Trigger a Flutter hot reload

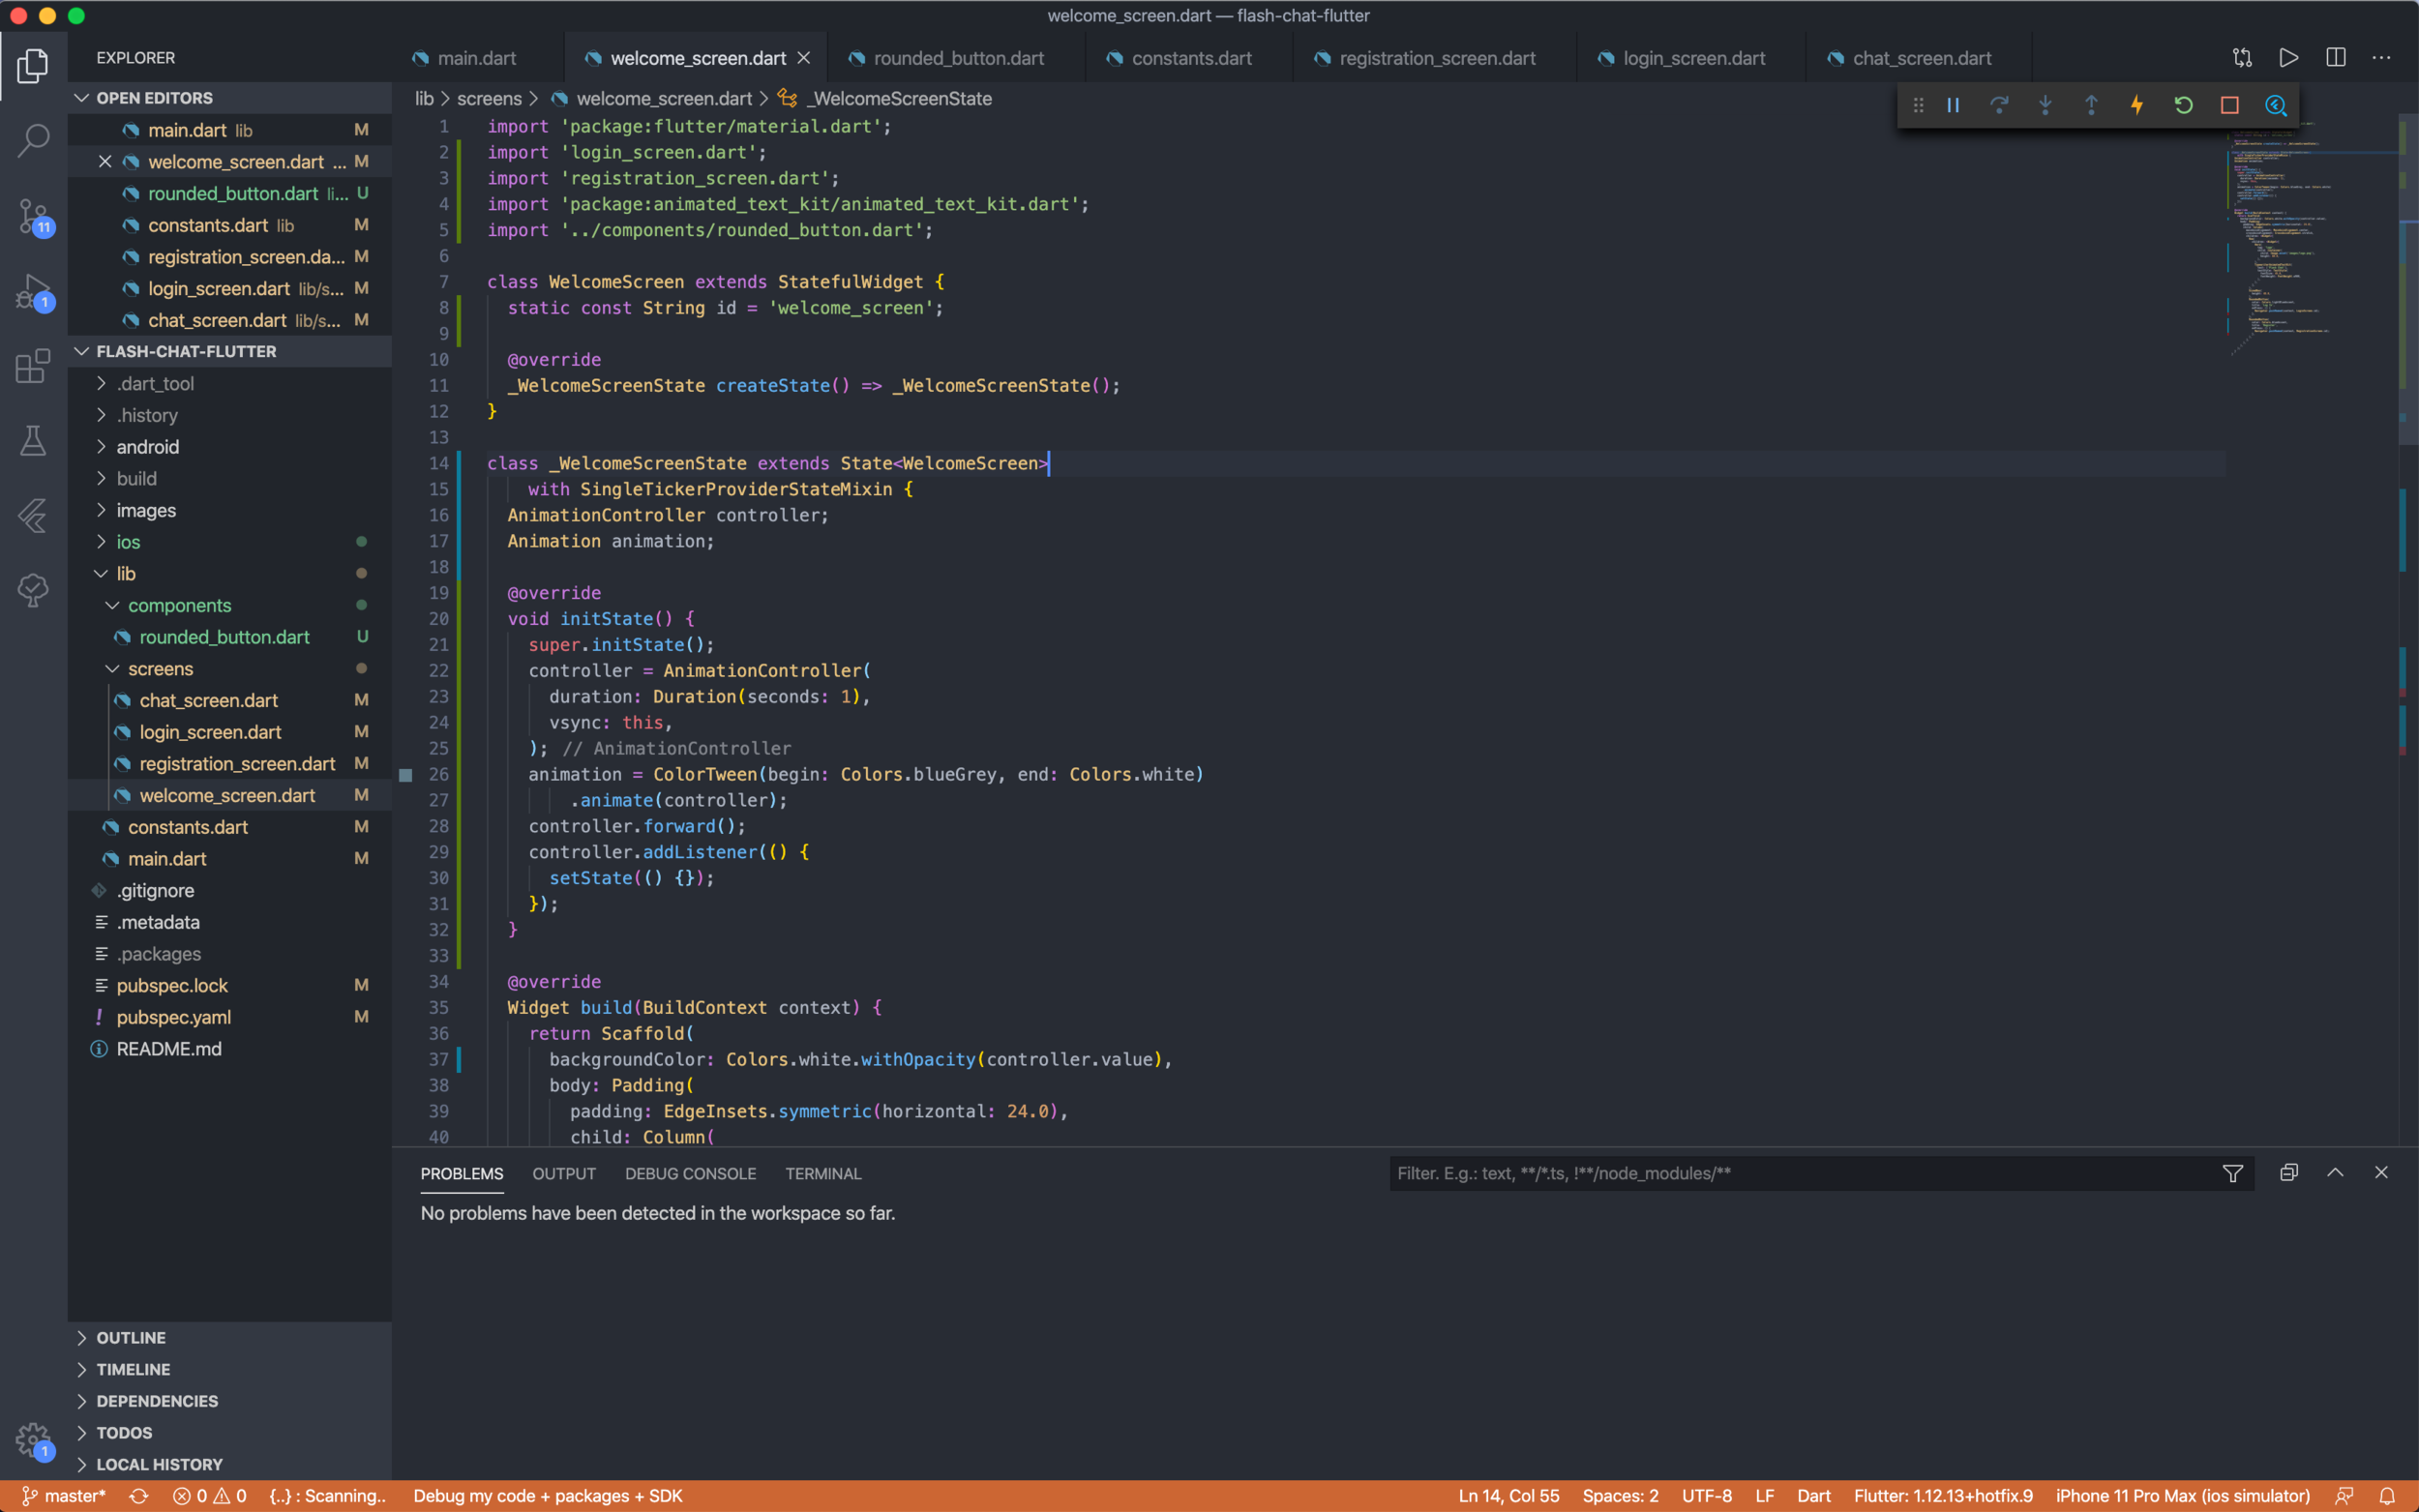(x=2136, y=105)
